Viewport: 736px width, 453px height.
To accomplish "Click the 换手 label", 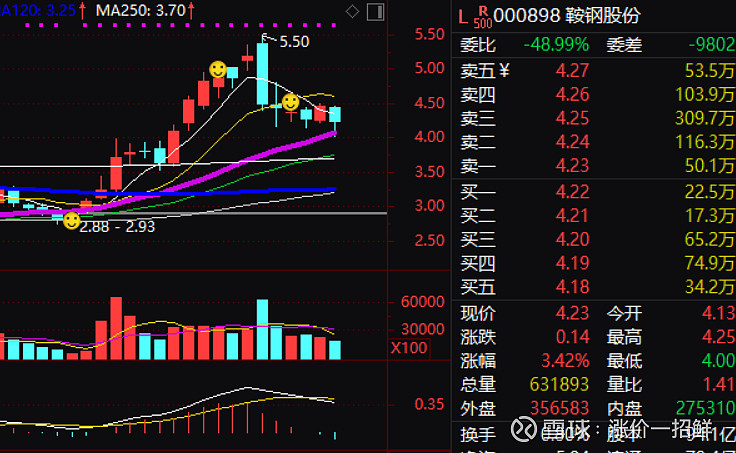I will point(478,435).
